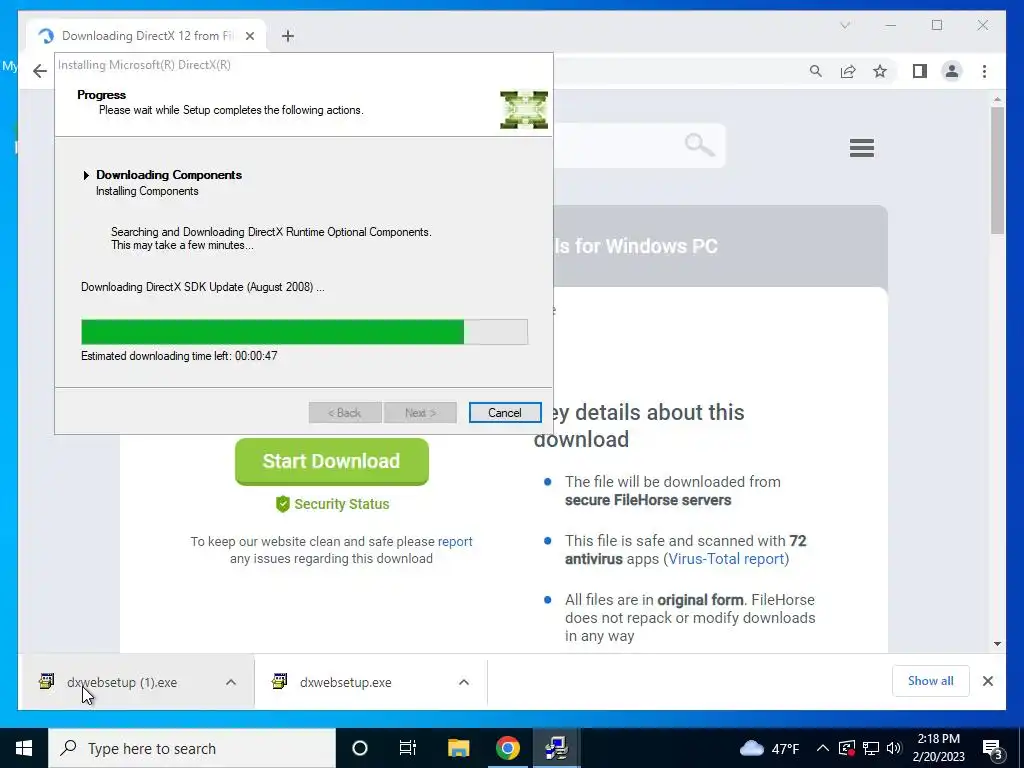Click the green shield Security Status icon
Viewport: 1024px width, 768px height.
click(282, 504)
